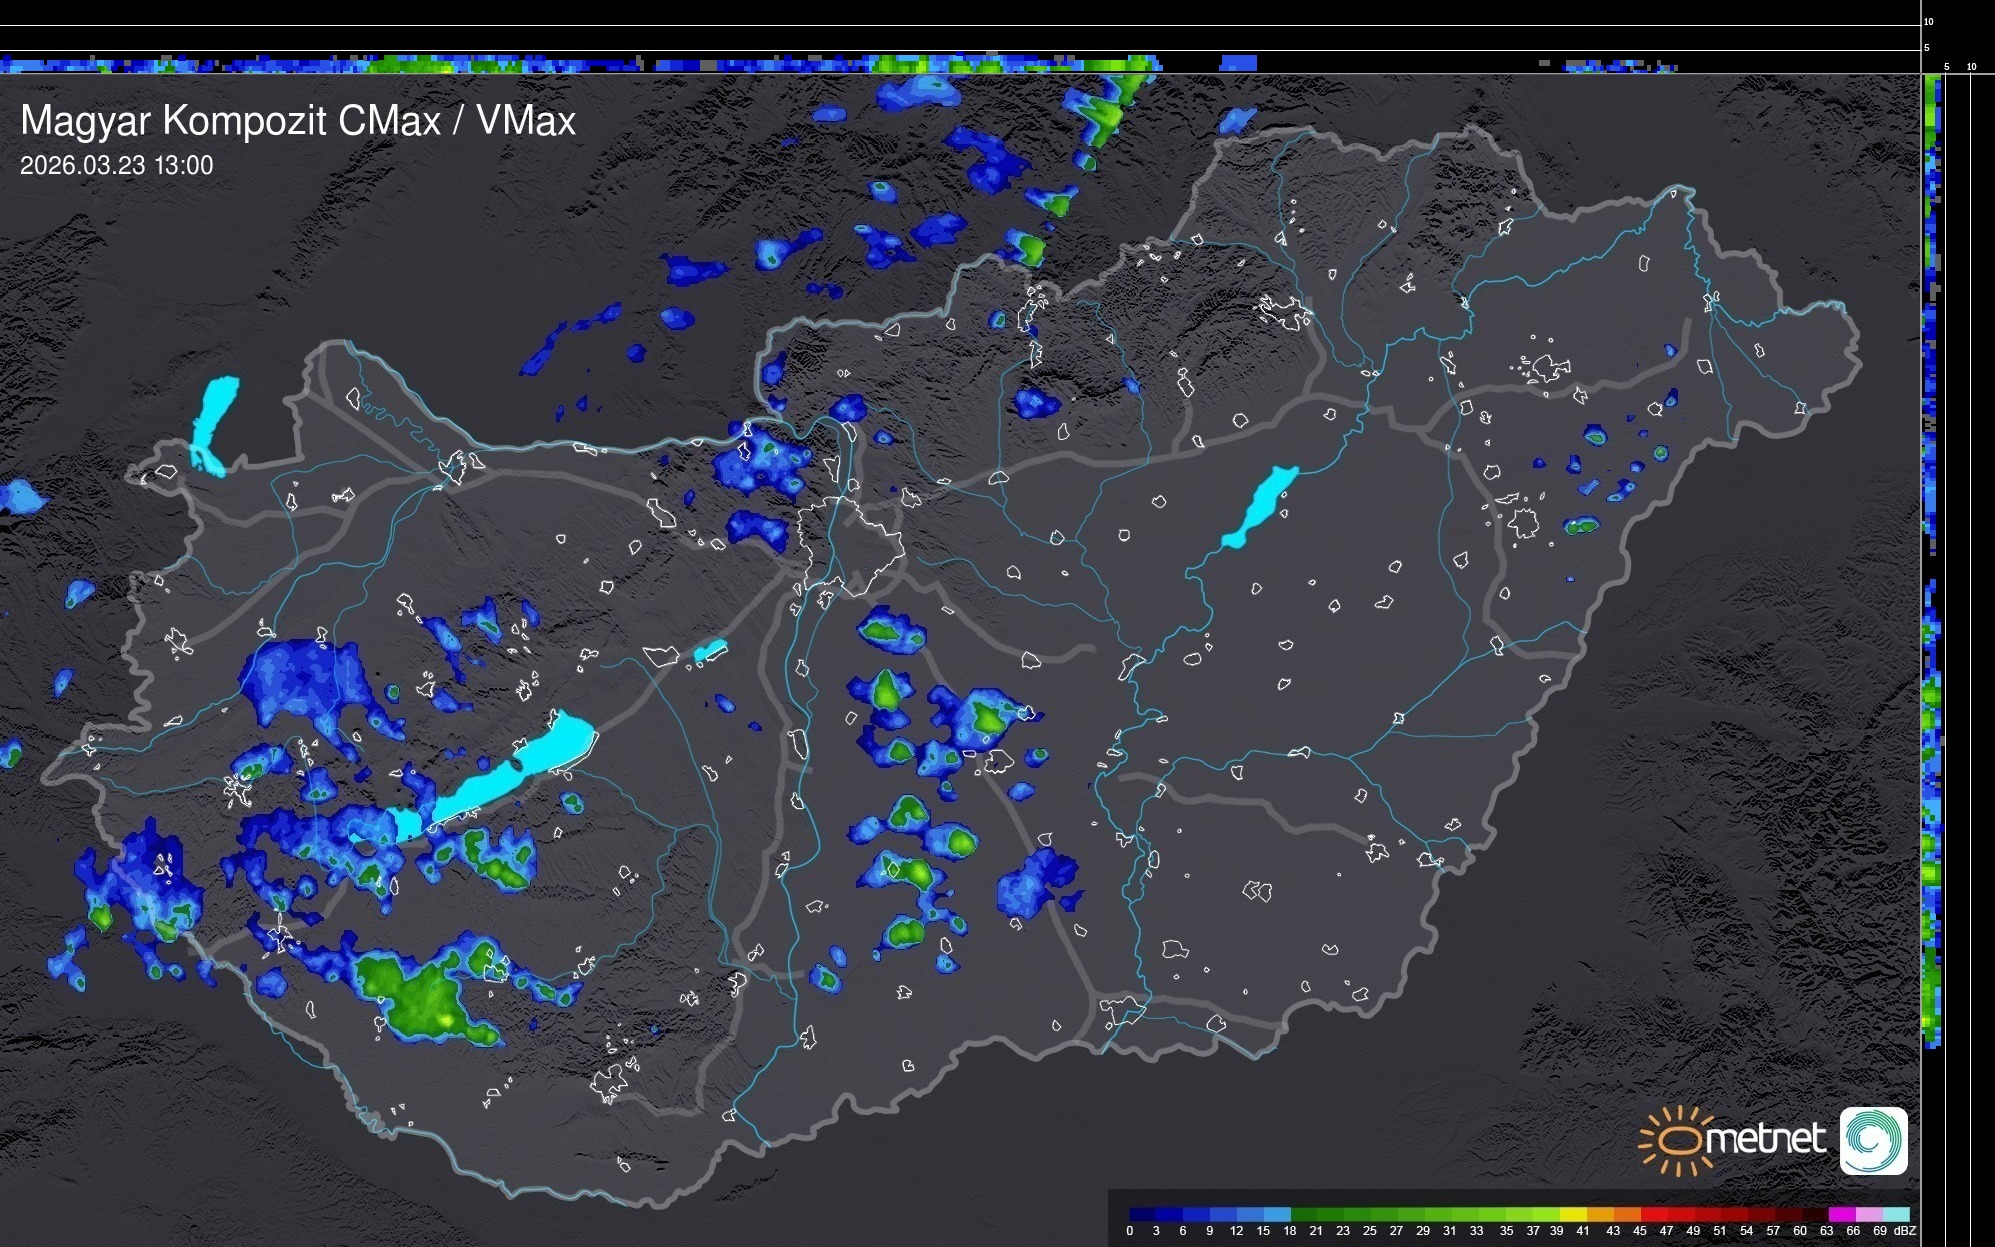
Task: Click the dBZ unit label on the legend
Action: point(1905,1231)
